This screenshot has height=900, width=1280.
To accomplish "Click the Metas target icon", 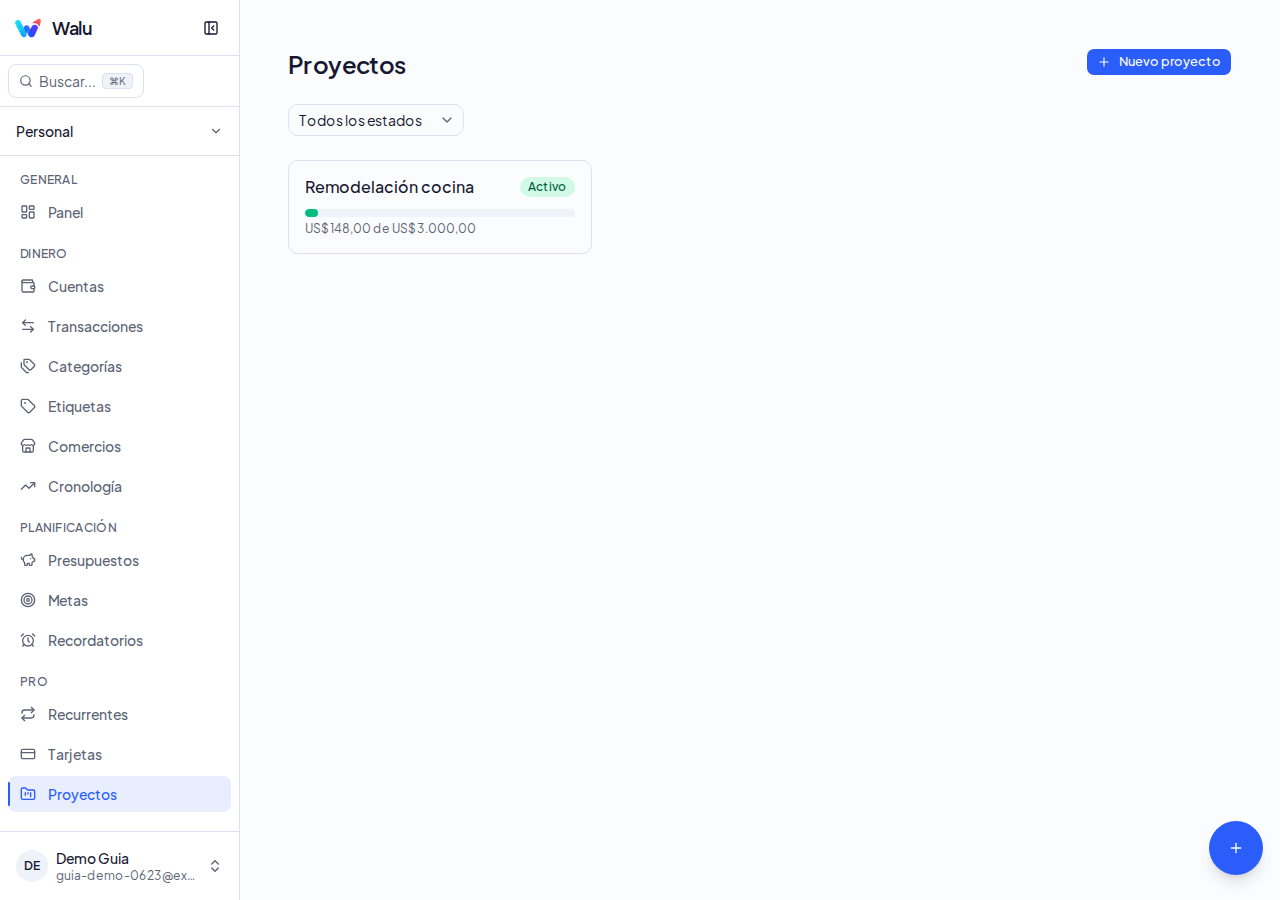I will (28, 600).
